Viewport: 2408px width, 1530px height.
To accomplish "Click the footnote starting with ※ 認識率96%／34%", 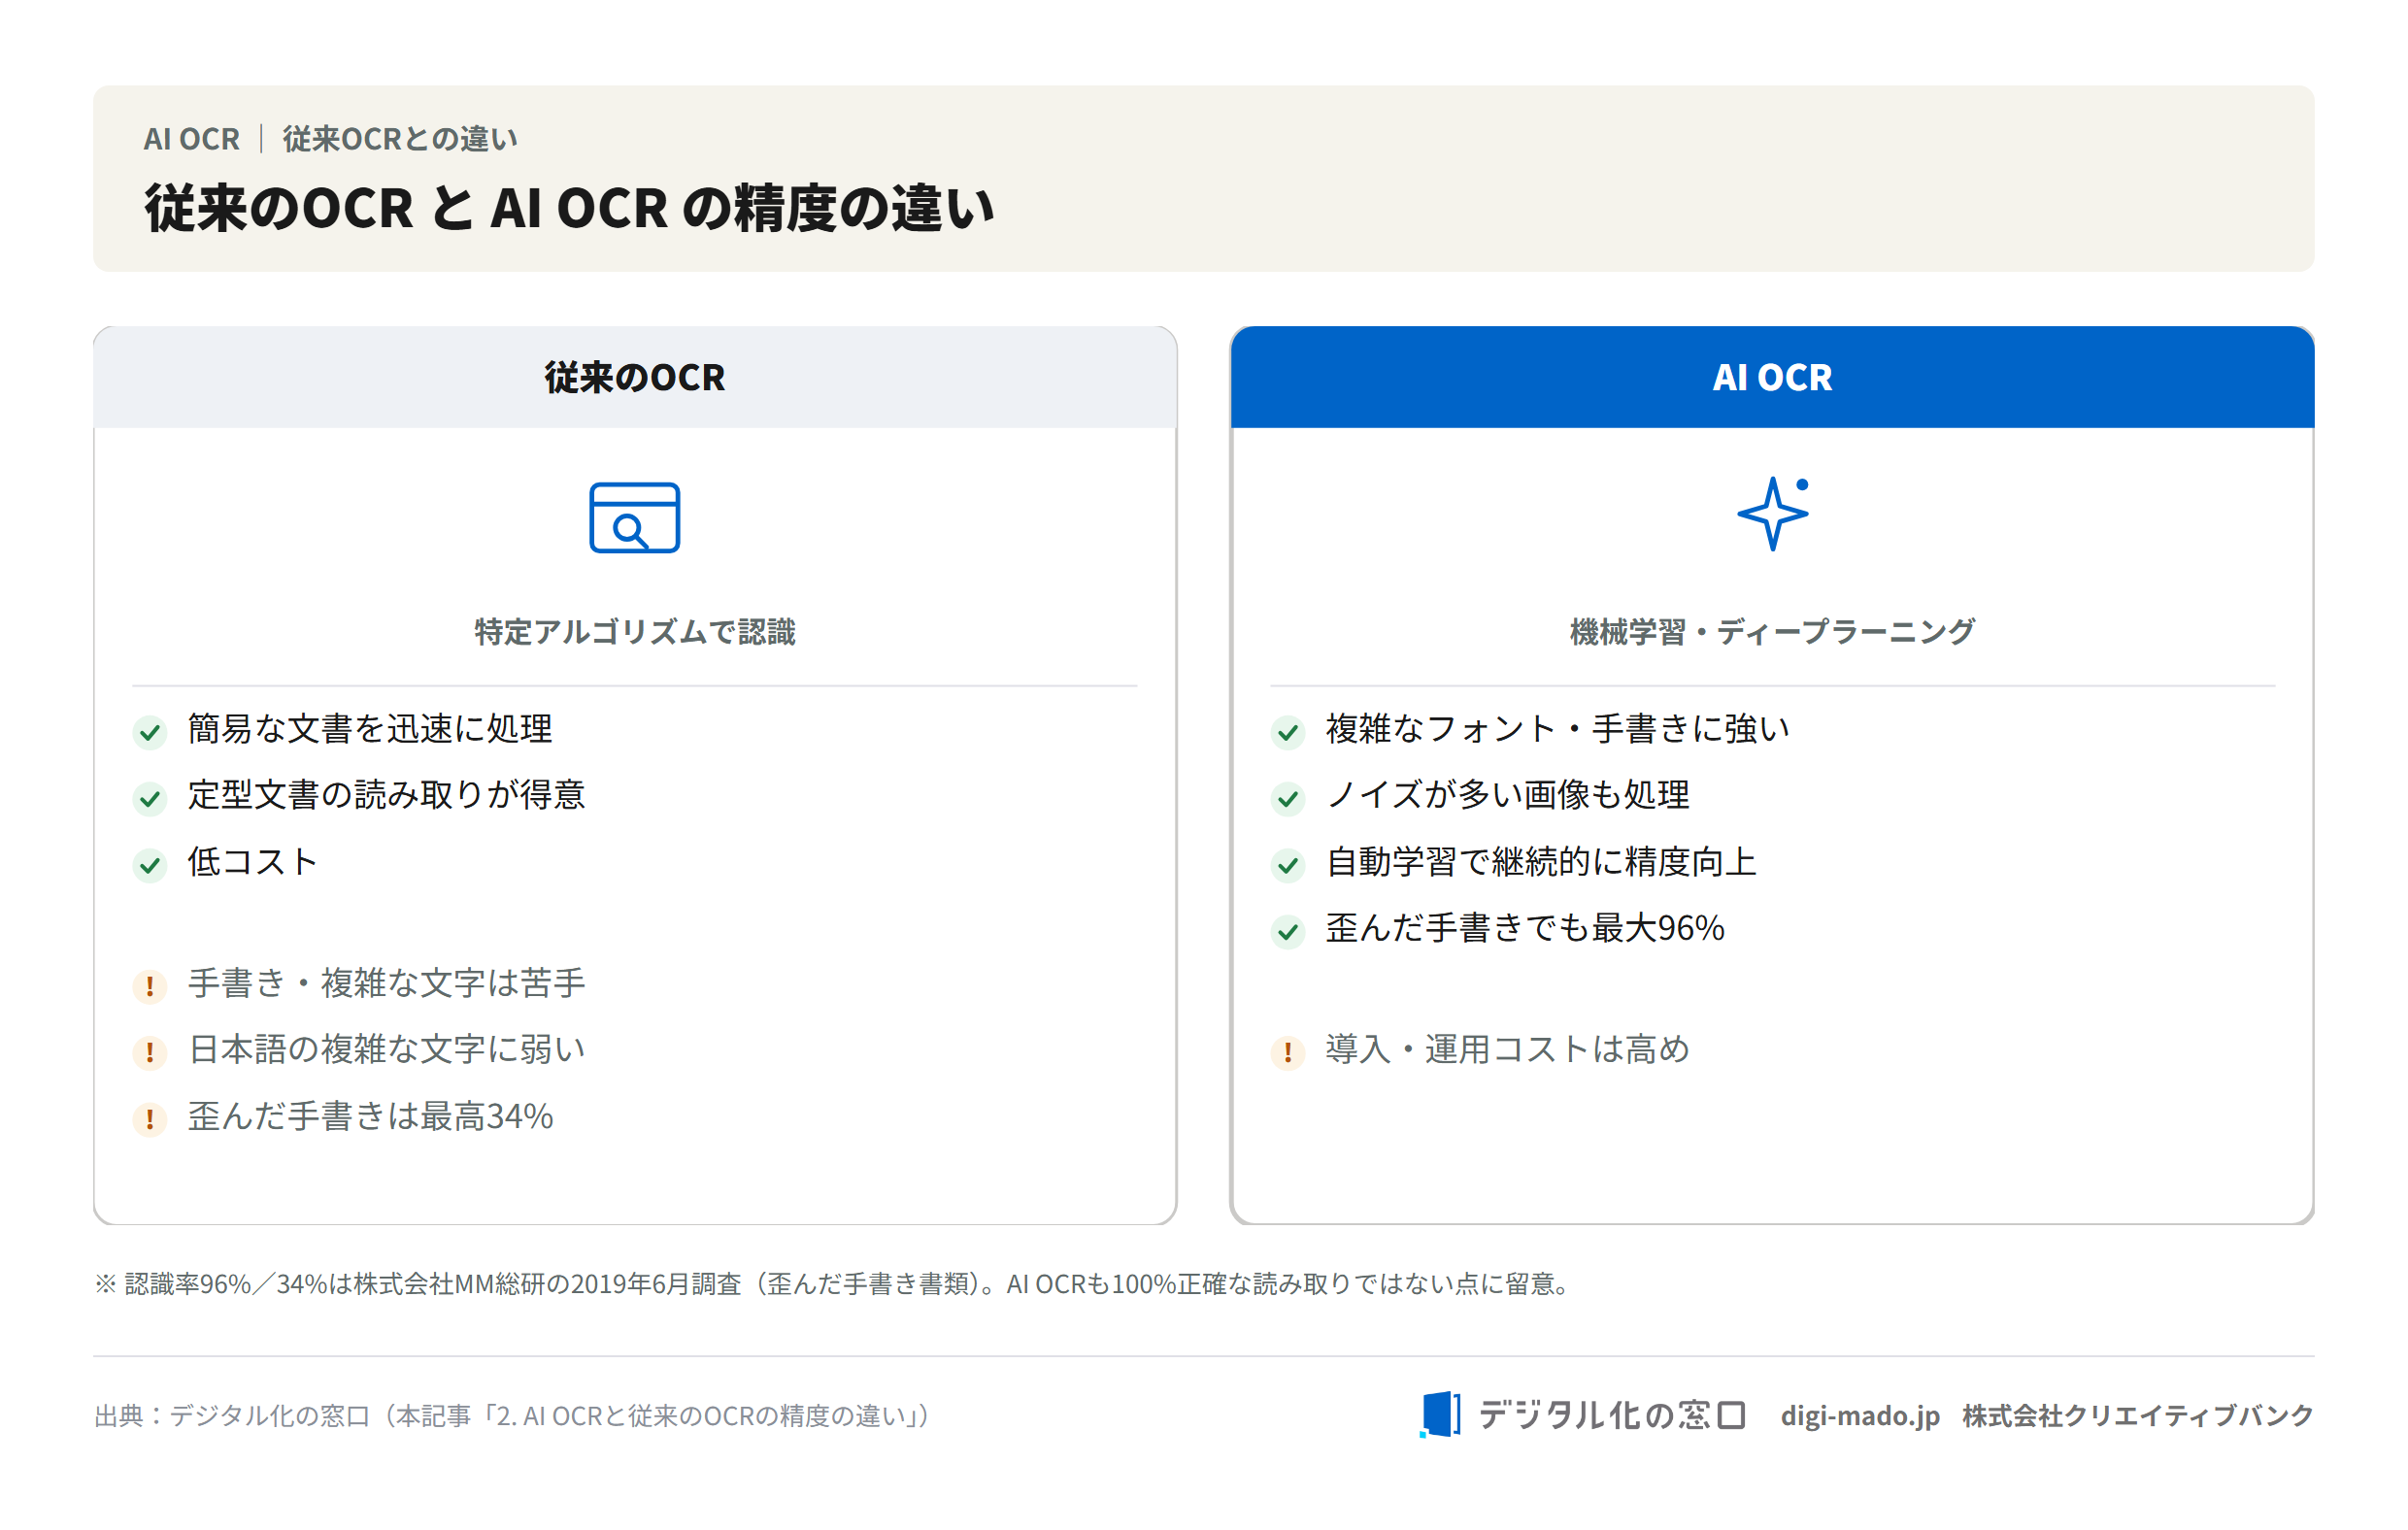I will coord(834,1283).
